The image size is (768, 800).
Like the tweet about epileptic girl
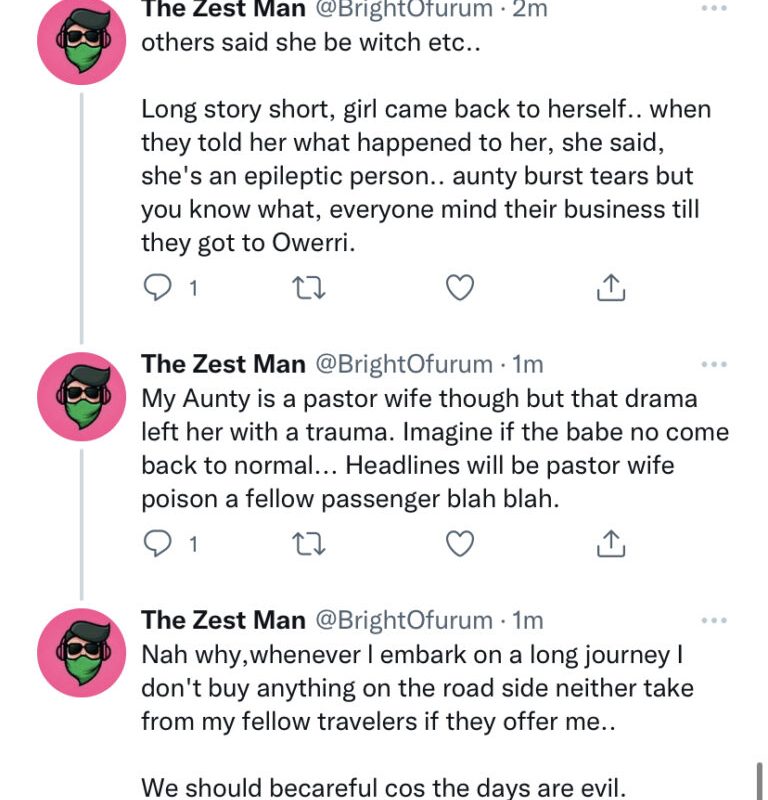click(458, 289)
